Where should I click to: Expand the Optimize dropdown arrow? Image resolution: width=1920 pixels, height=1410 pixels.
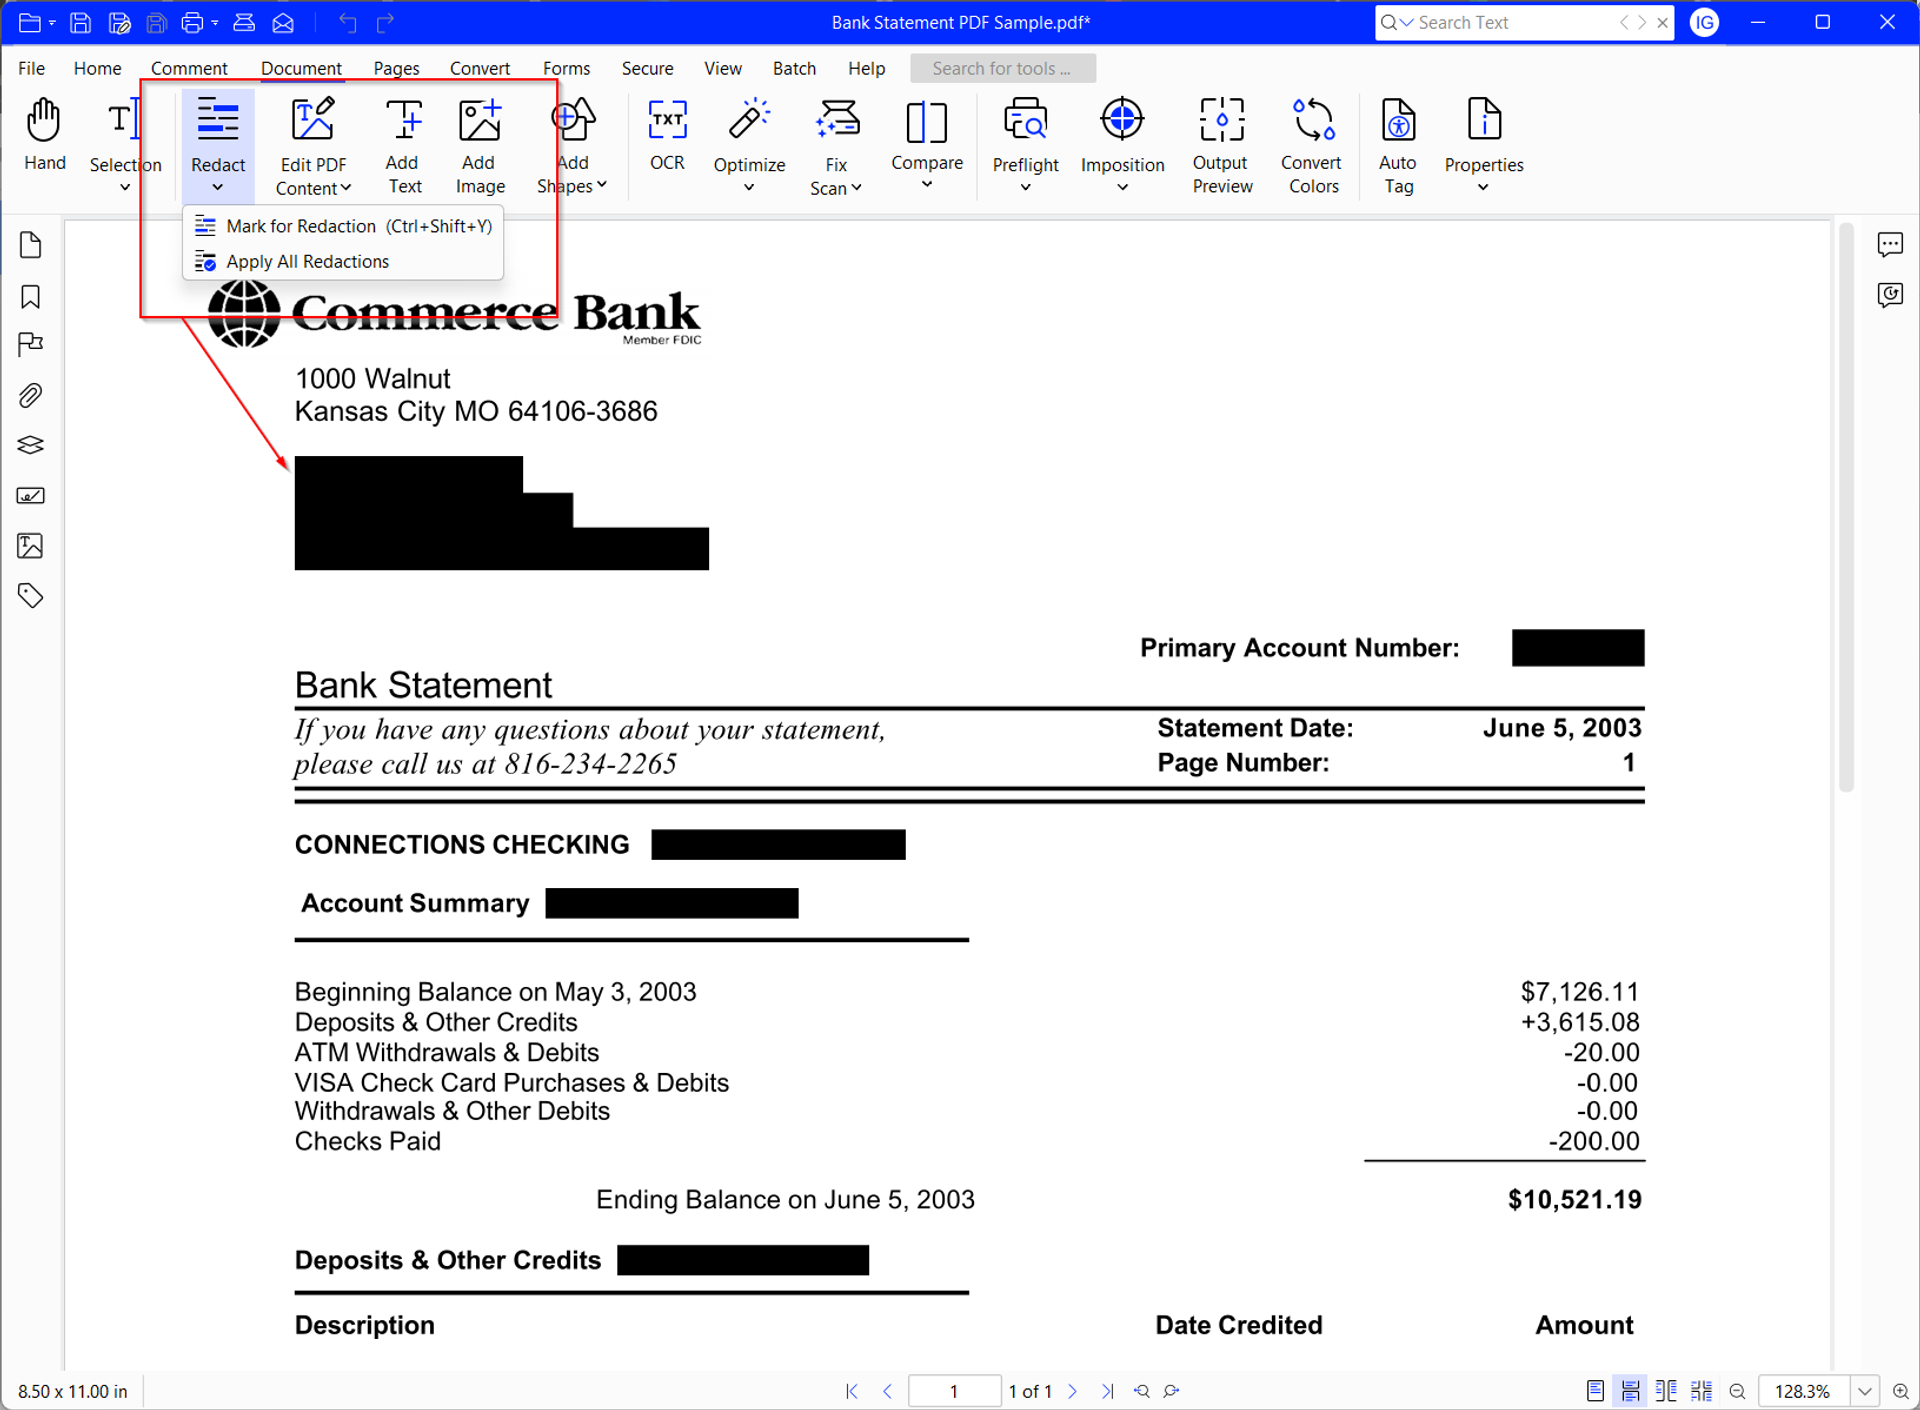[x=749, y=188]
